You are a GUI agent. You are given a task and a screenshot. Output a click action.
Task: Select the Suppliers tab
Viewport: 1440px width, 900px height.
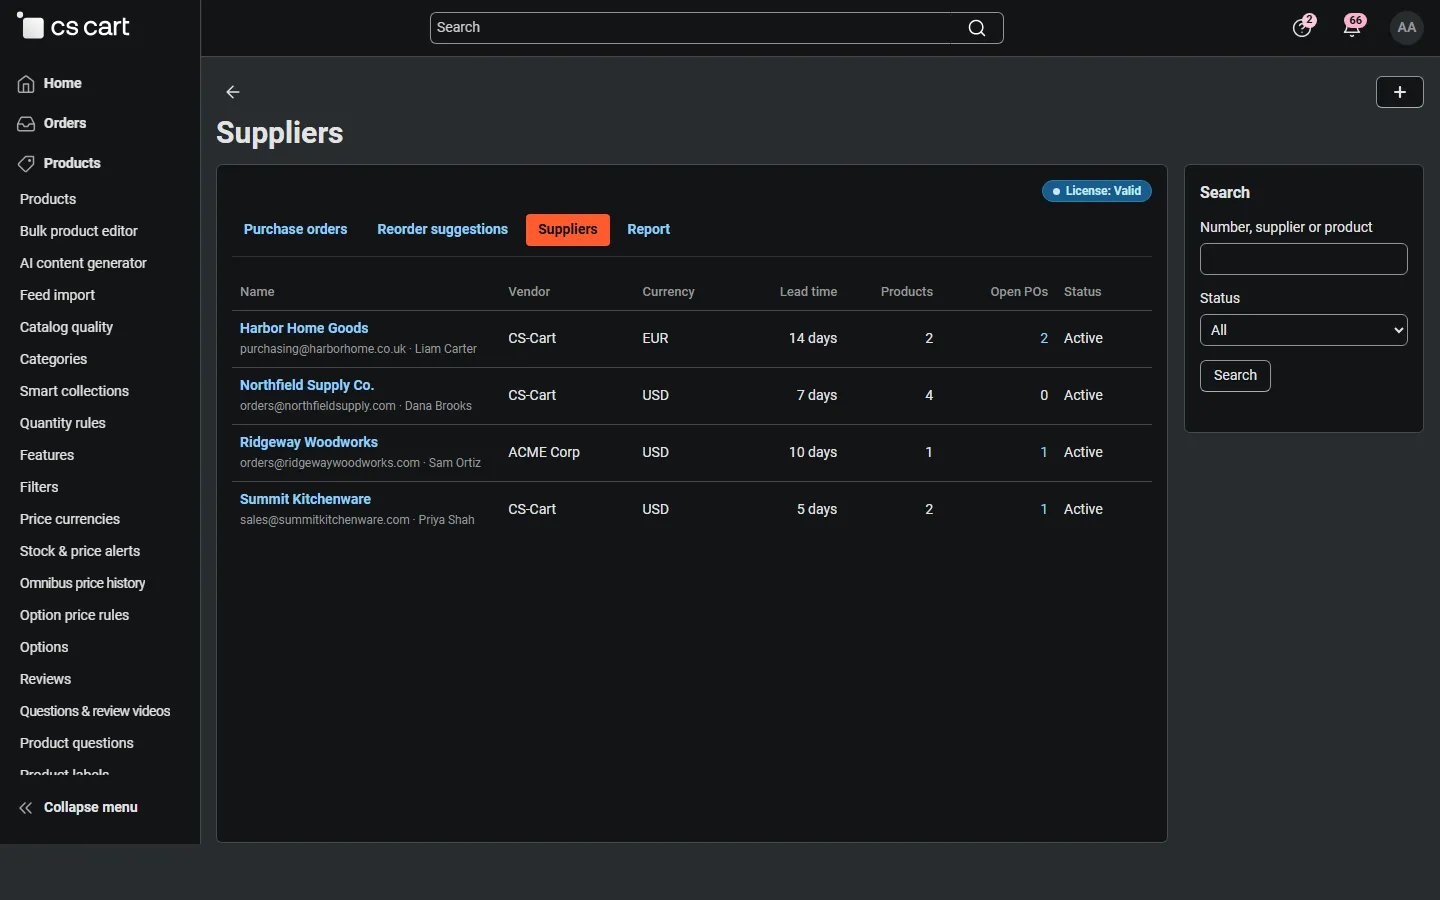(x=568, y=229)
